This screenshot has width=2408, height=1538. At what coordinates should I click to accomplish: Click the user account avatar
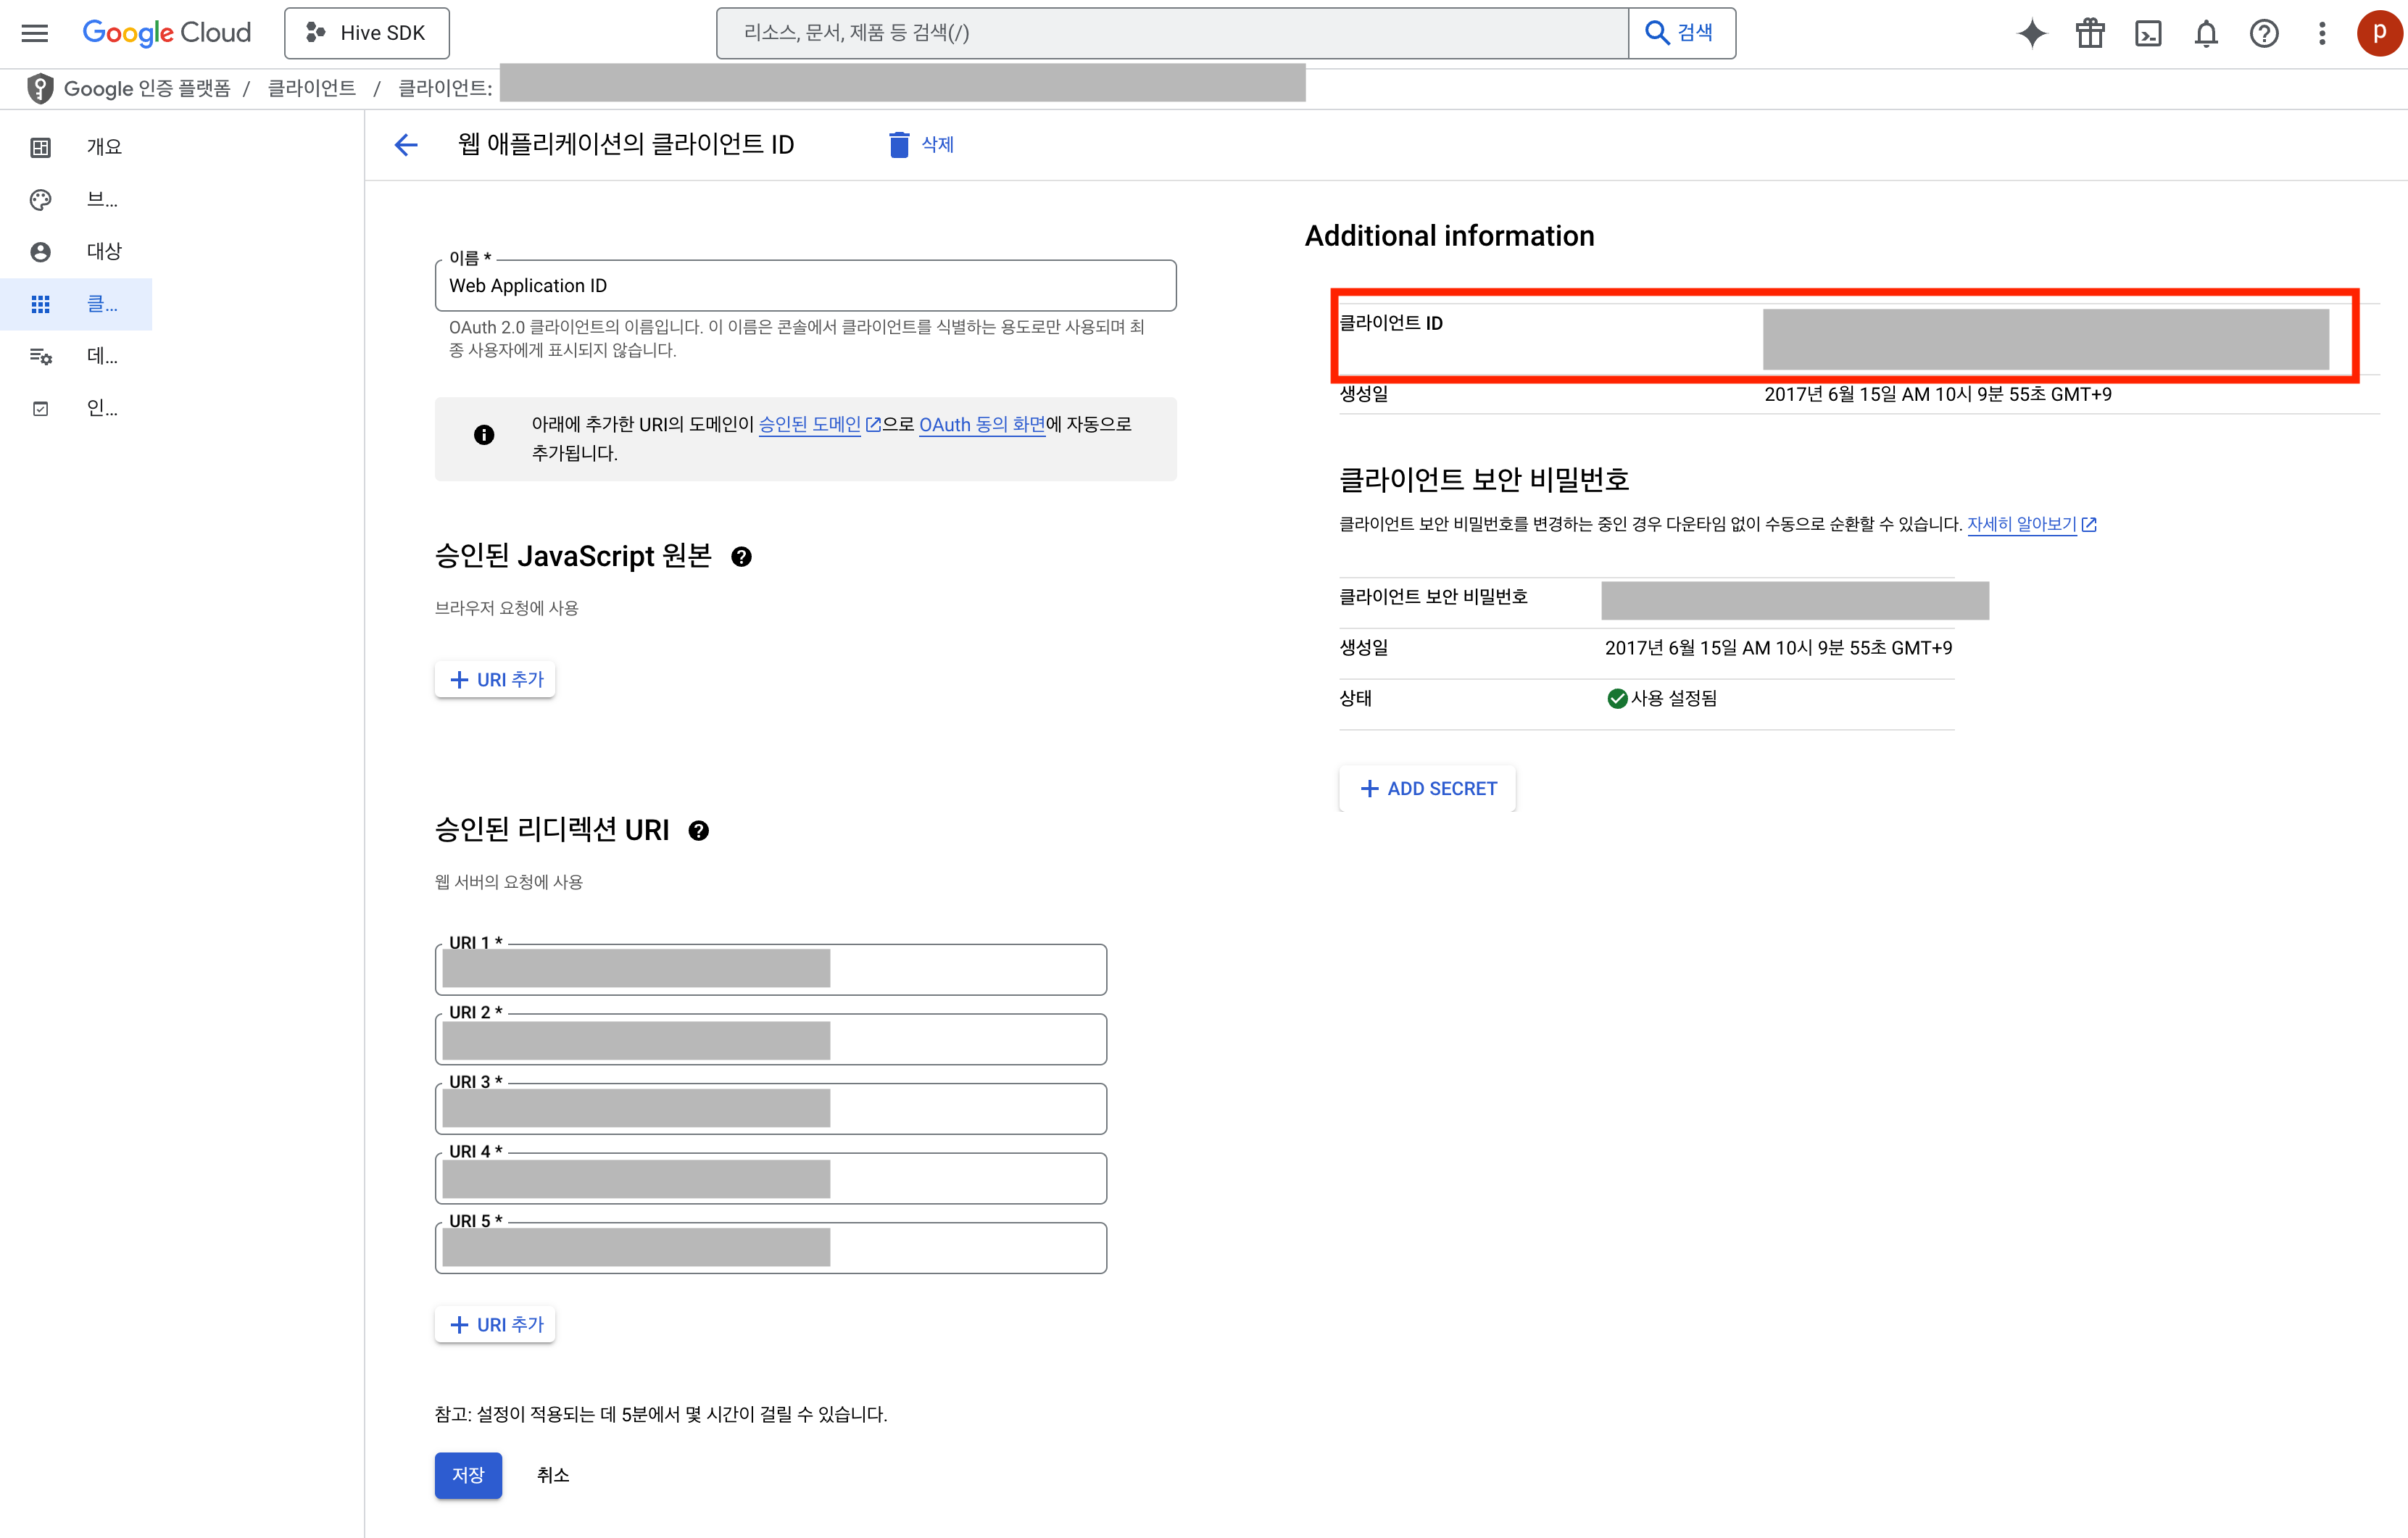pos(2379,33)
